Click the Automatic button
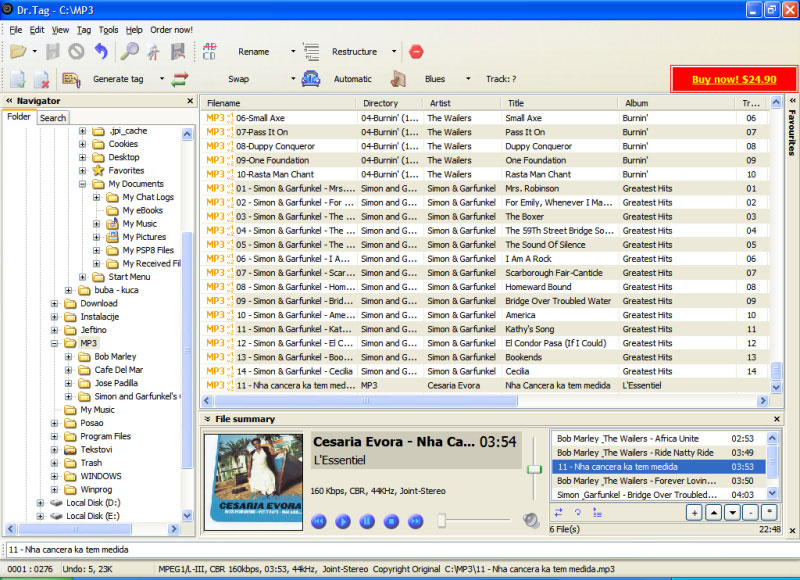 pos(353,79)
